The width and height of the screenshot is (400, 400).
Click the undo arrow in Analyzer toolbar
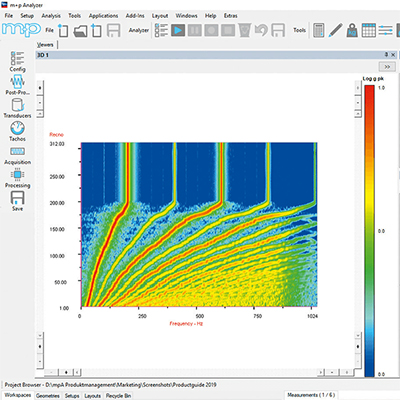(x=261, y=30)
